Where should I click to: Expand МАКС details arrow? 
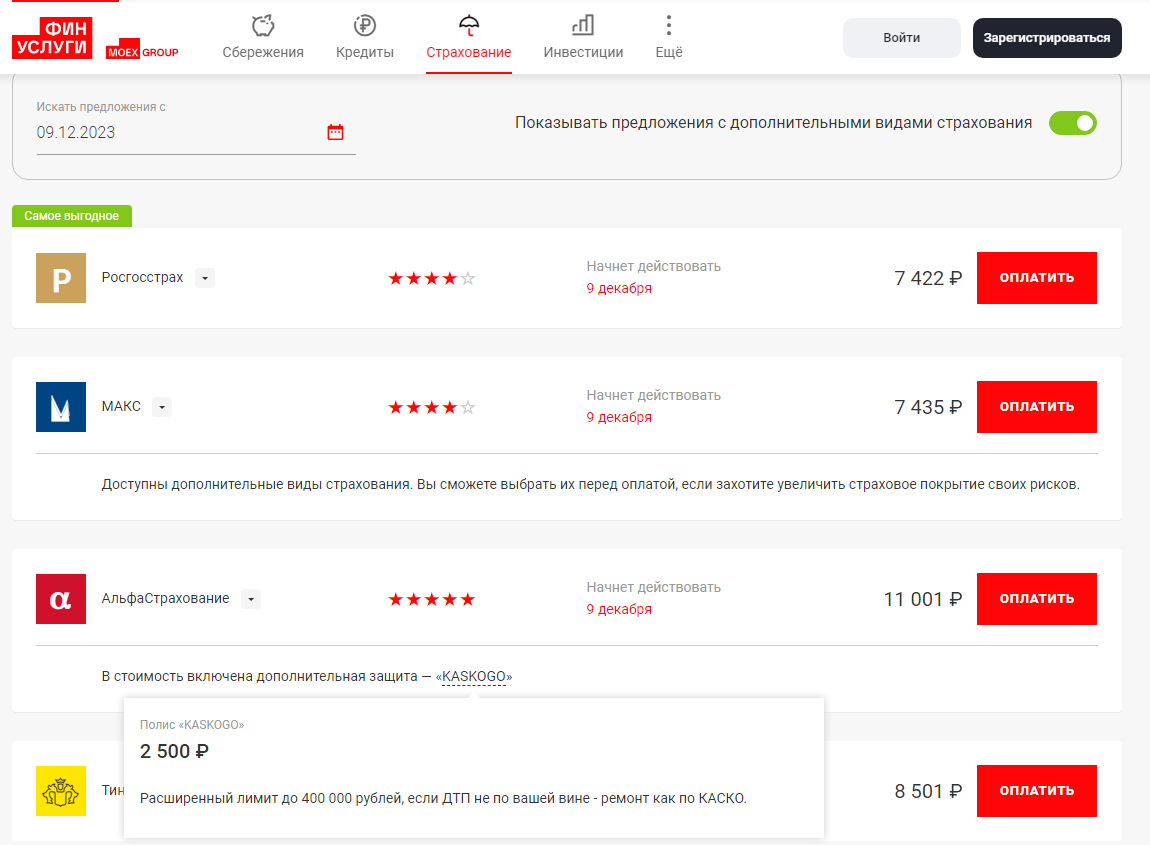pyautogui.click(x=162, y=407)
